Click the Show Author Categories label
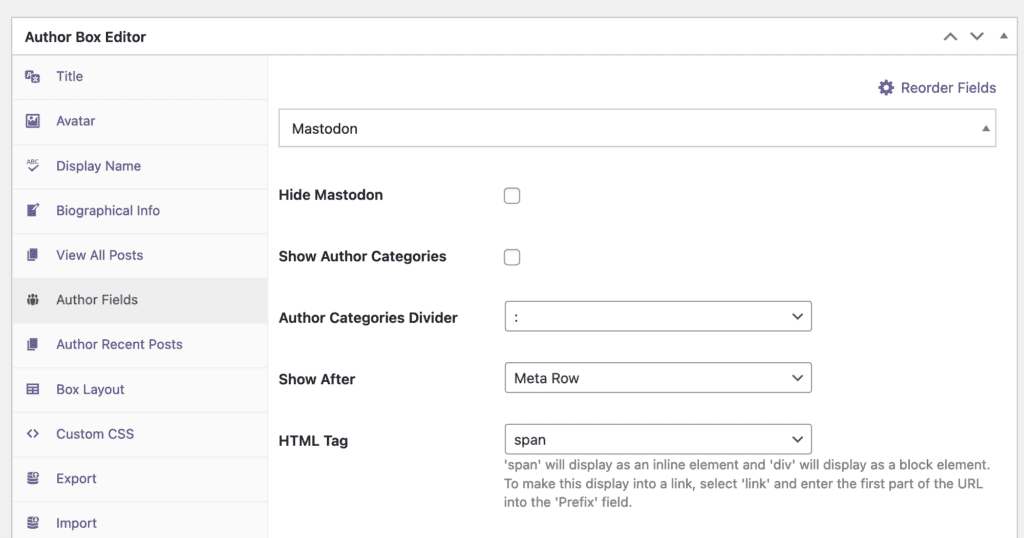The image size is (1024, 538). [x=362, y=257]
